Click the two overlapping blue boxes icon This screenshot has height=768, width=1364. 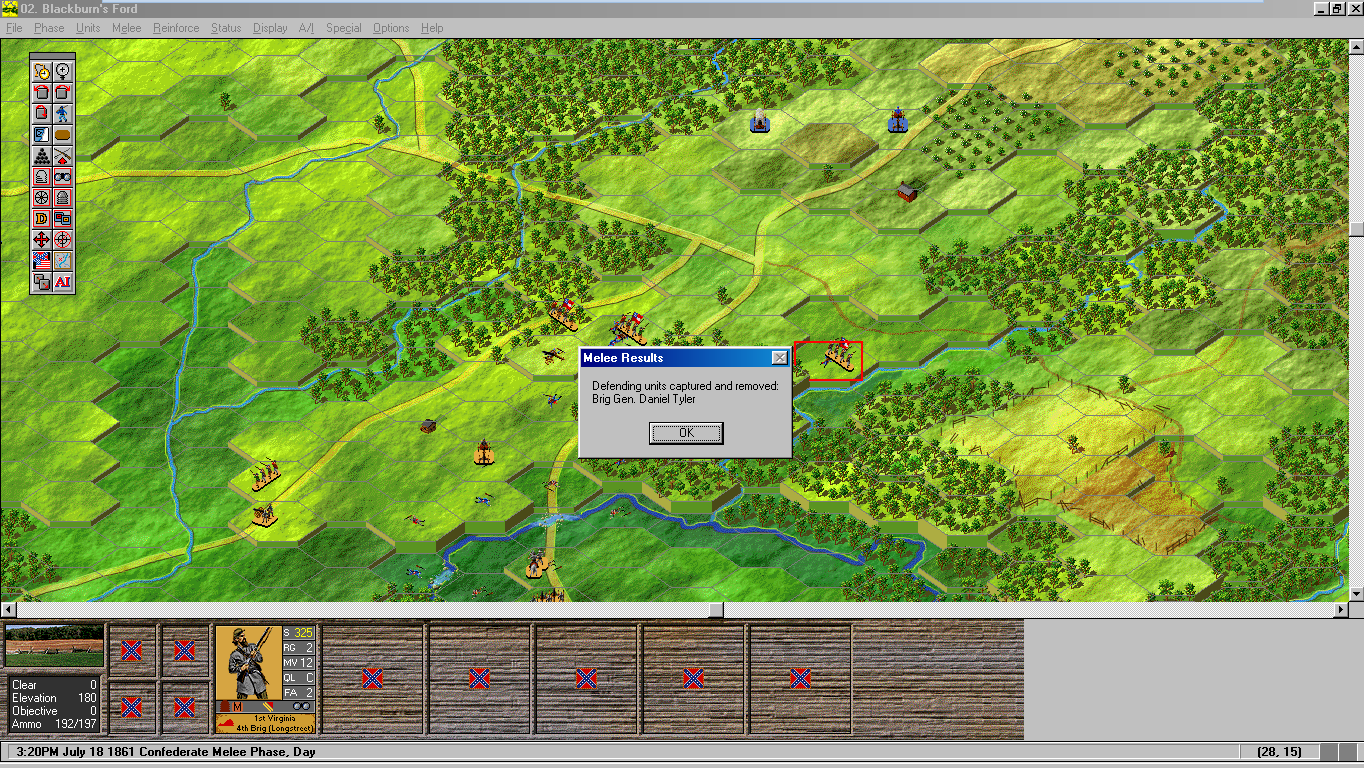tap(62, 218)
